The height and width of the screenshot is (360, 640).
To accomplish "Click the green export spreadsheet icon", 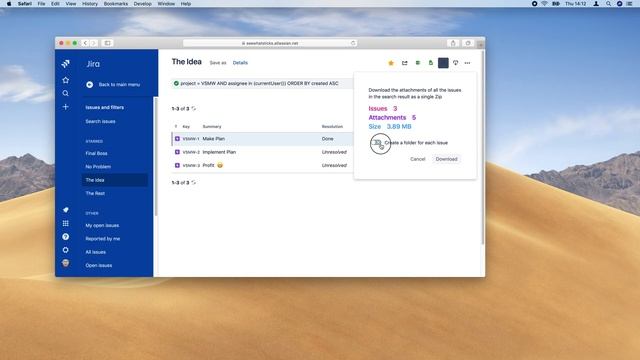I will point(418,63).
